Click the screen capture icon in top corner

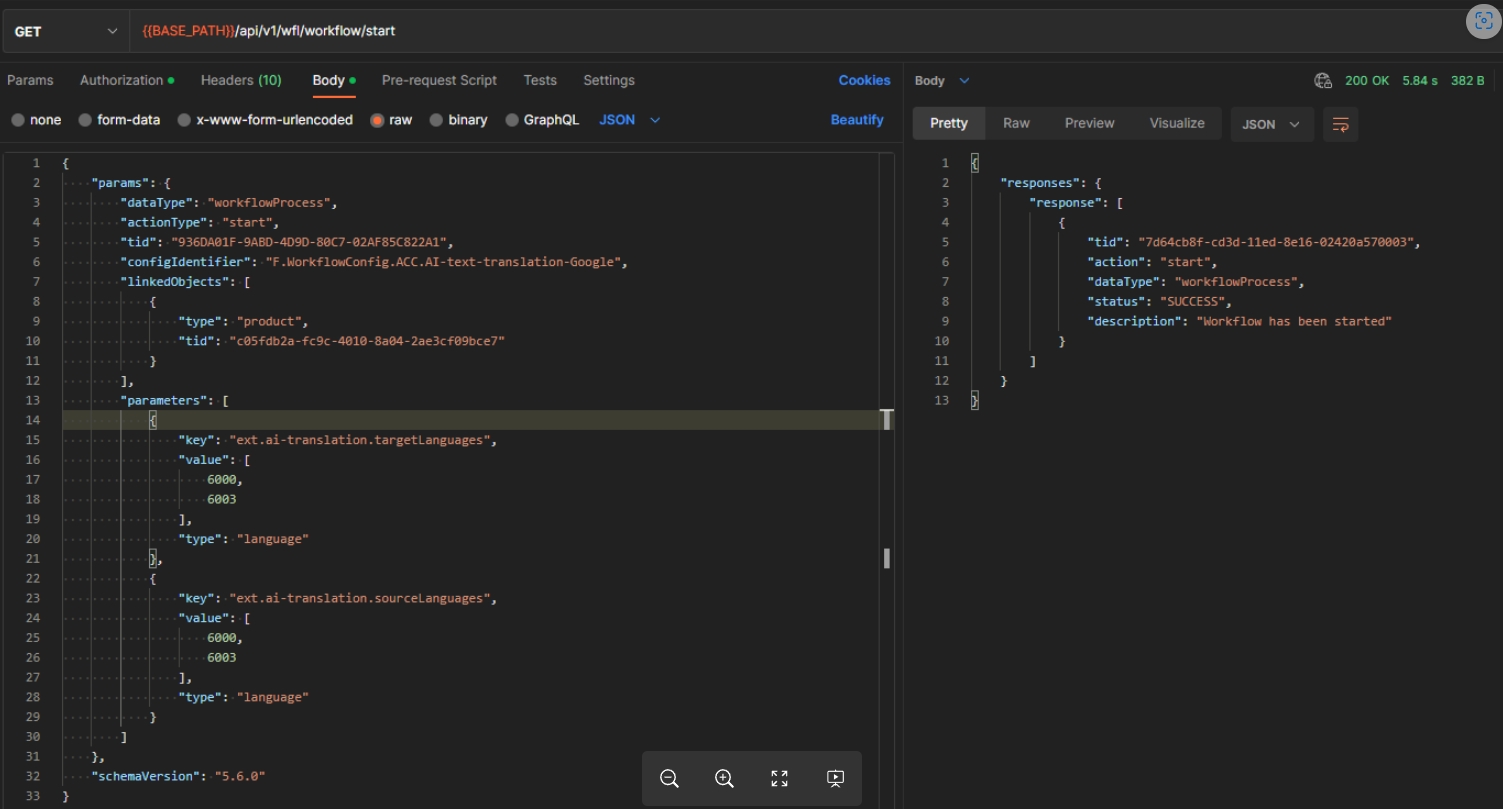tap(1483, 23)
